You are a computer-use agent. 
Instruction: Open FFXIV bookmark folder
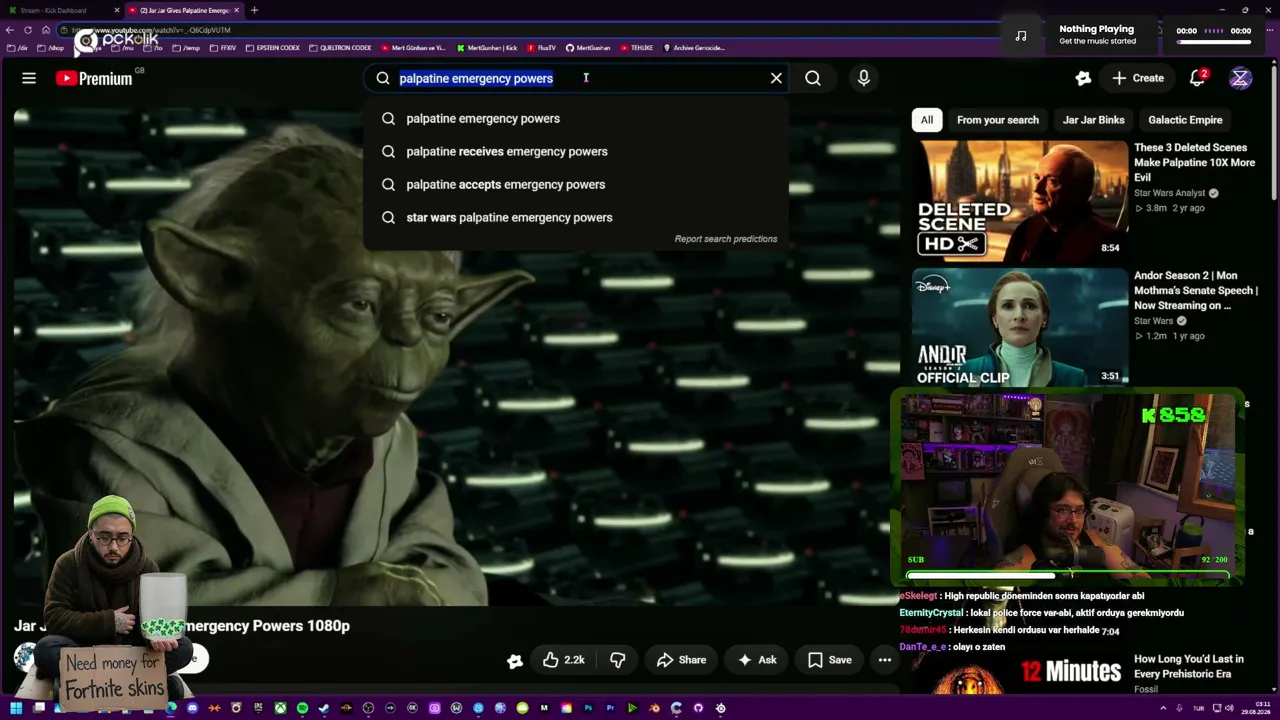click(x=223, y=47)
